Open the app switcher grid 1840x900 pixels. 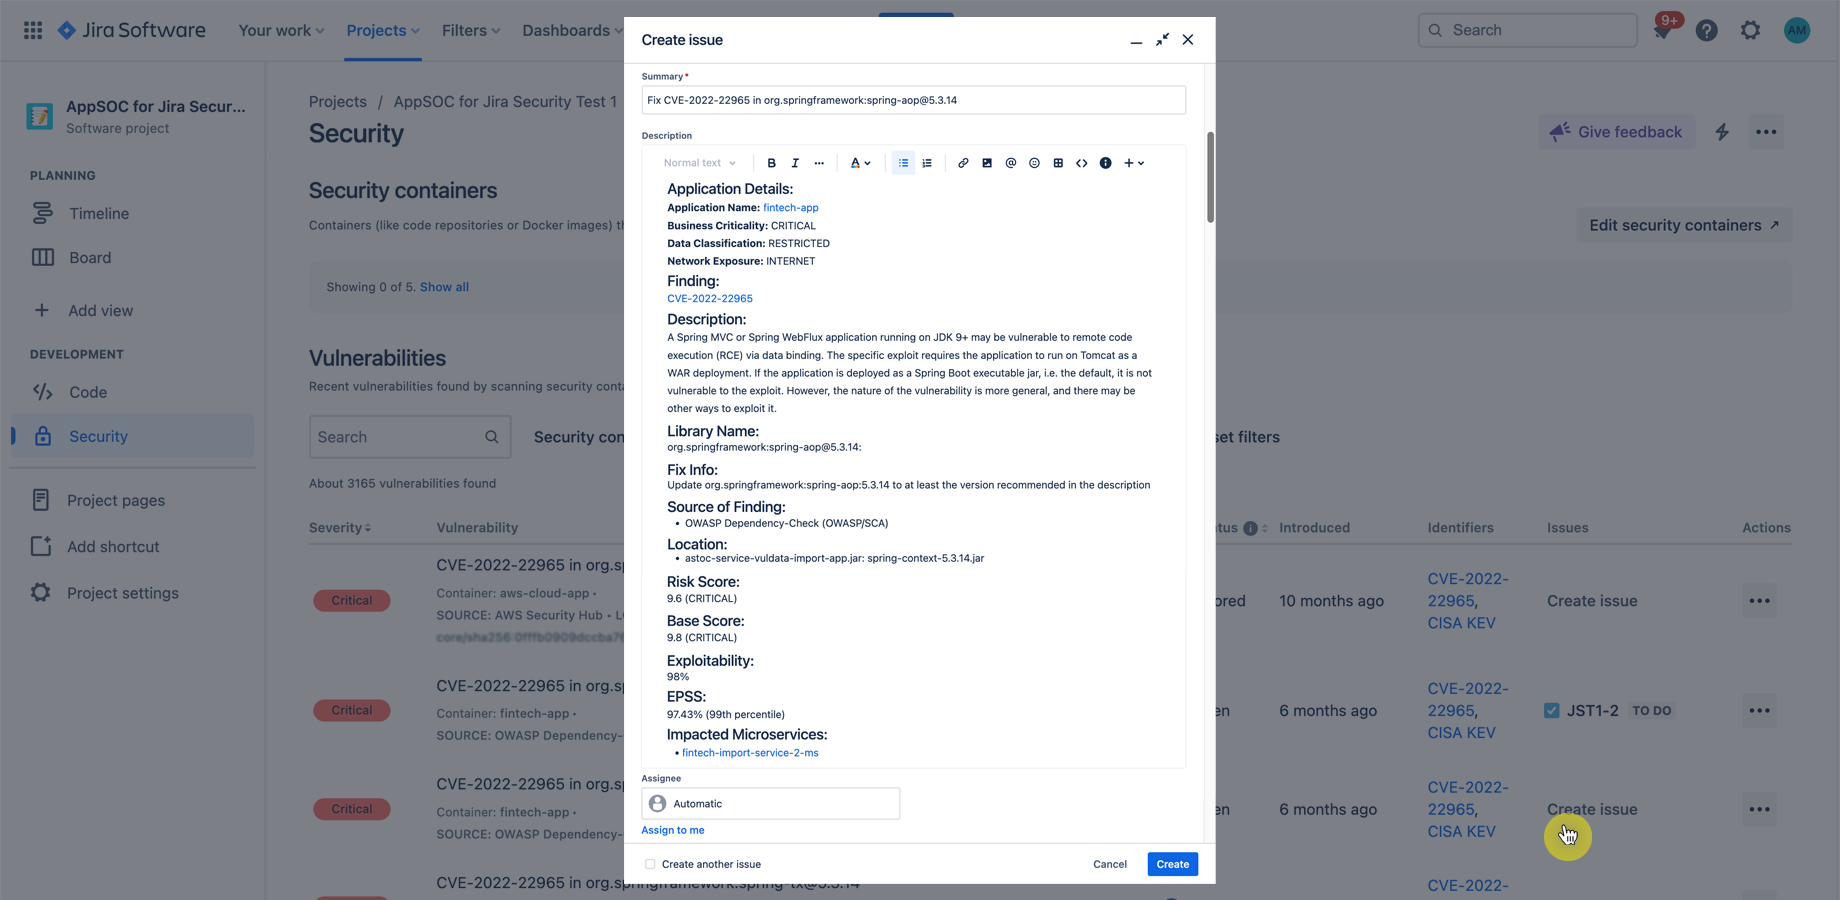click(x=33, y=30)
